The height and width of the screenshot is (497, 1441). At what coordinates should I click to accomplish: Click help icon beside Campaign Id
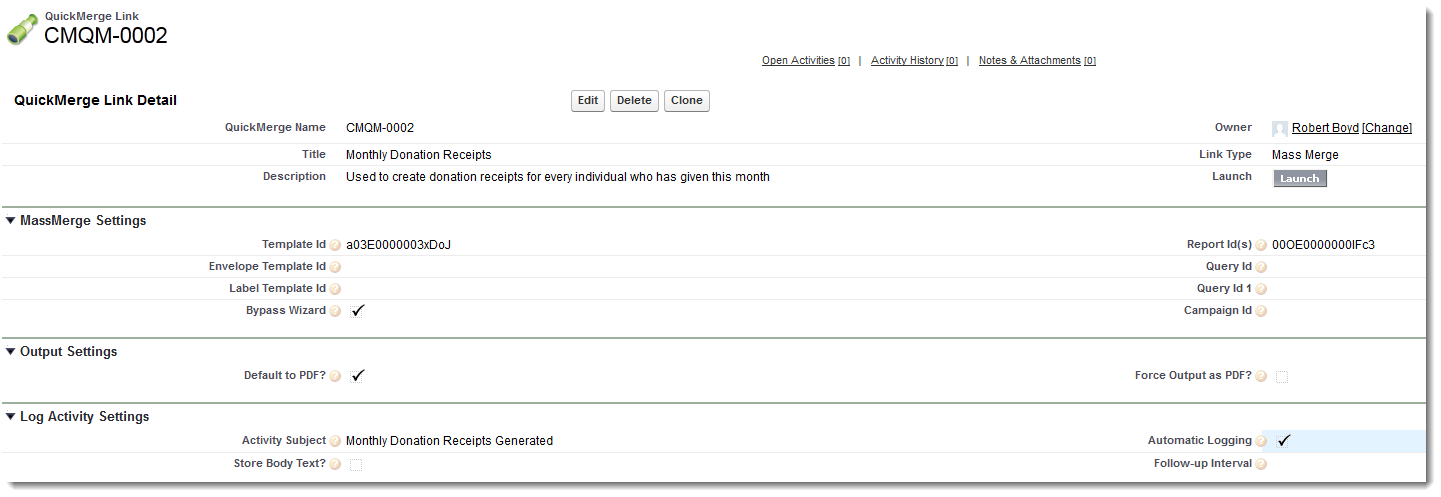coord(1262,311)
